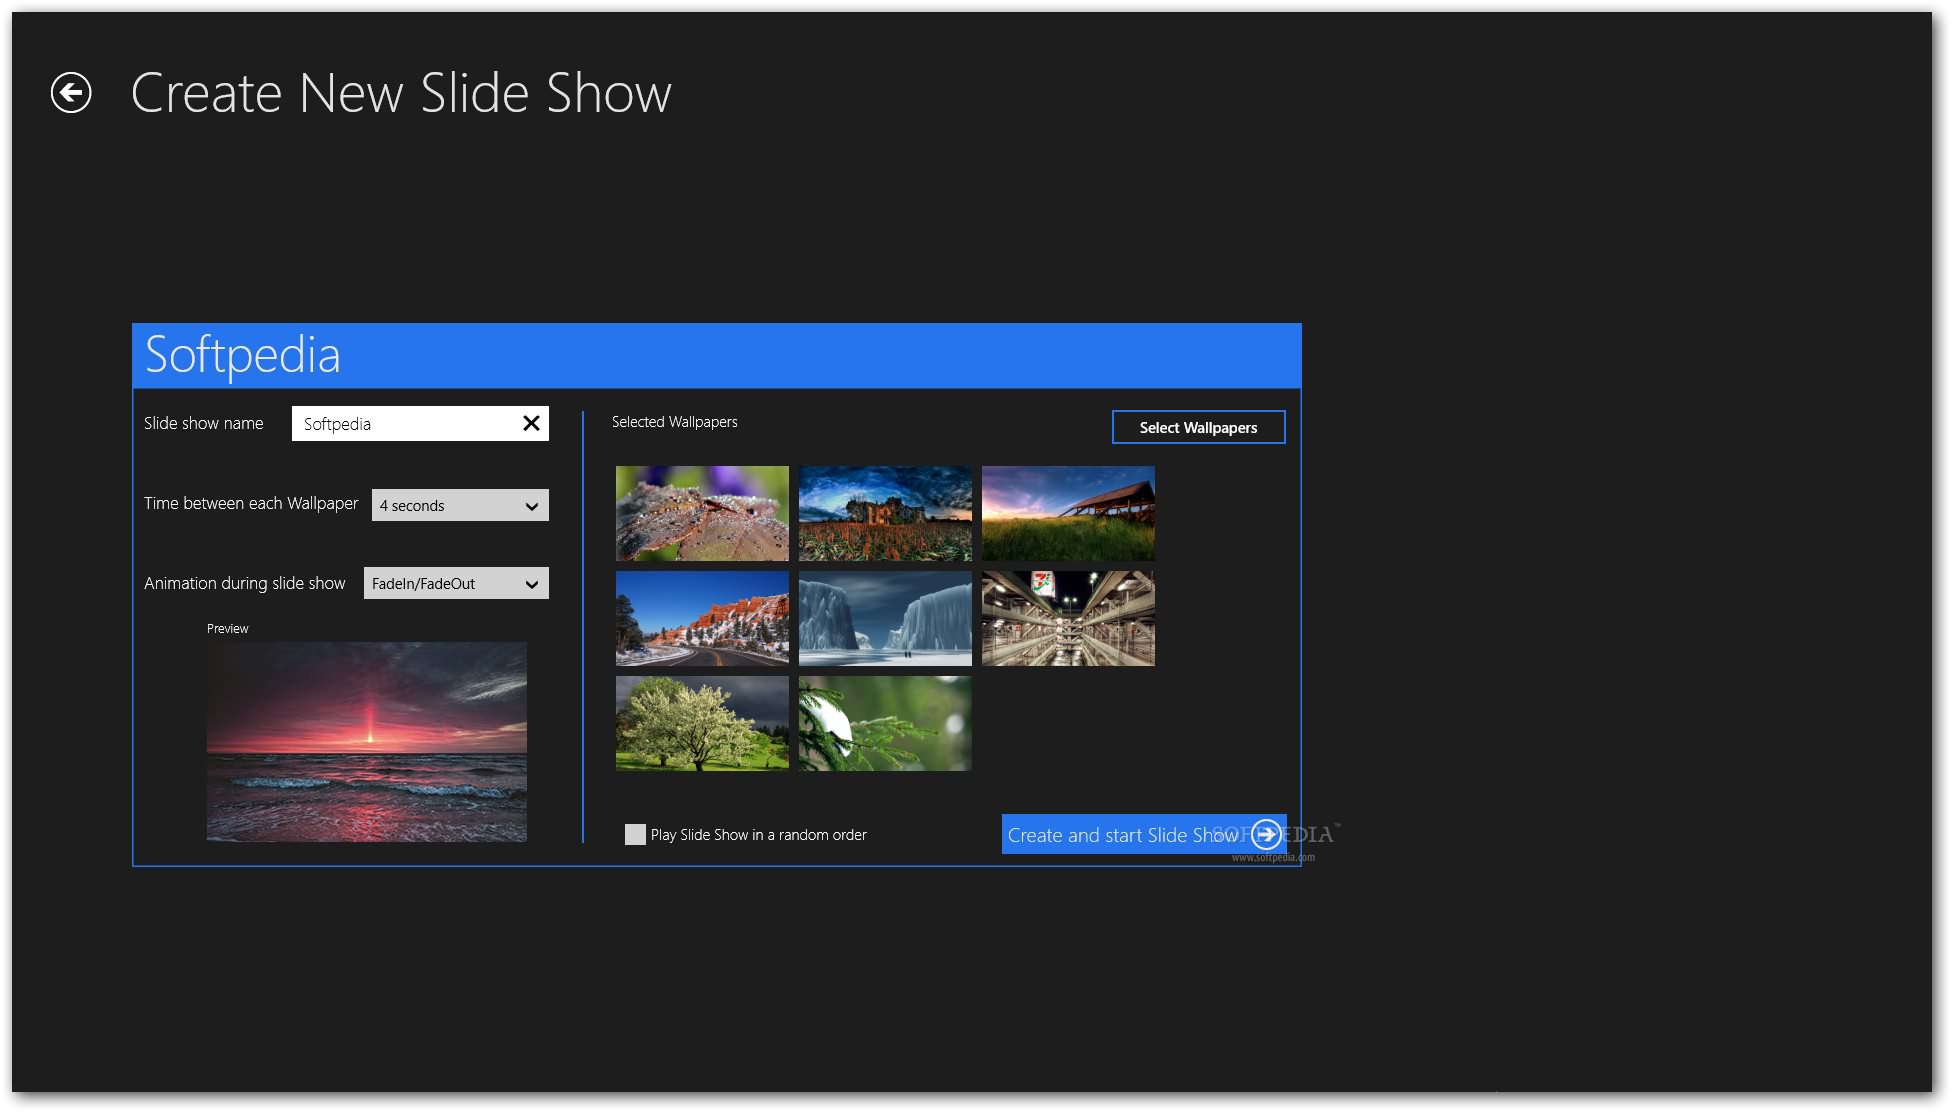Click the Animation during slide show label
Image resolution: width=1952 pixels, height=1112 pixels.
pos(245,583)
